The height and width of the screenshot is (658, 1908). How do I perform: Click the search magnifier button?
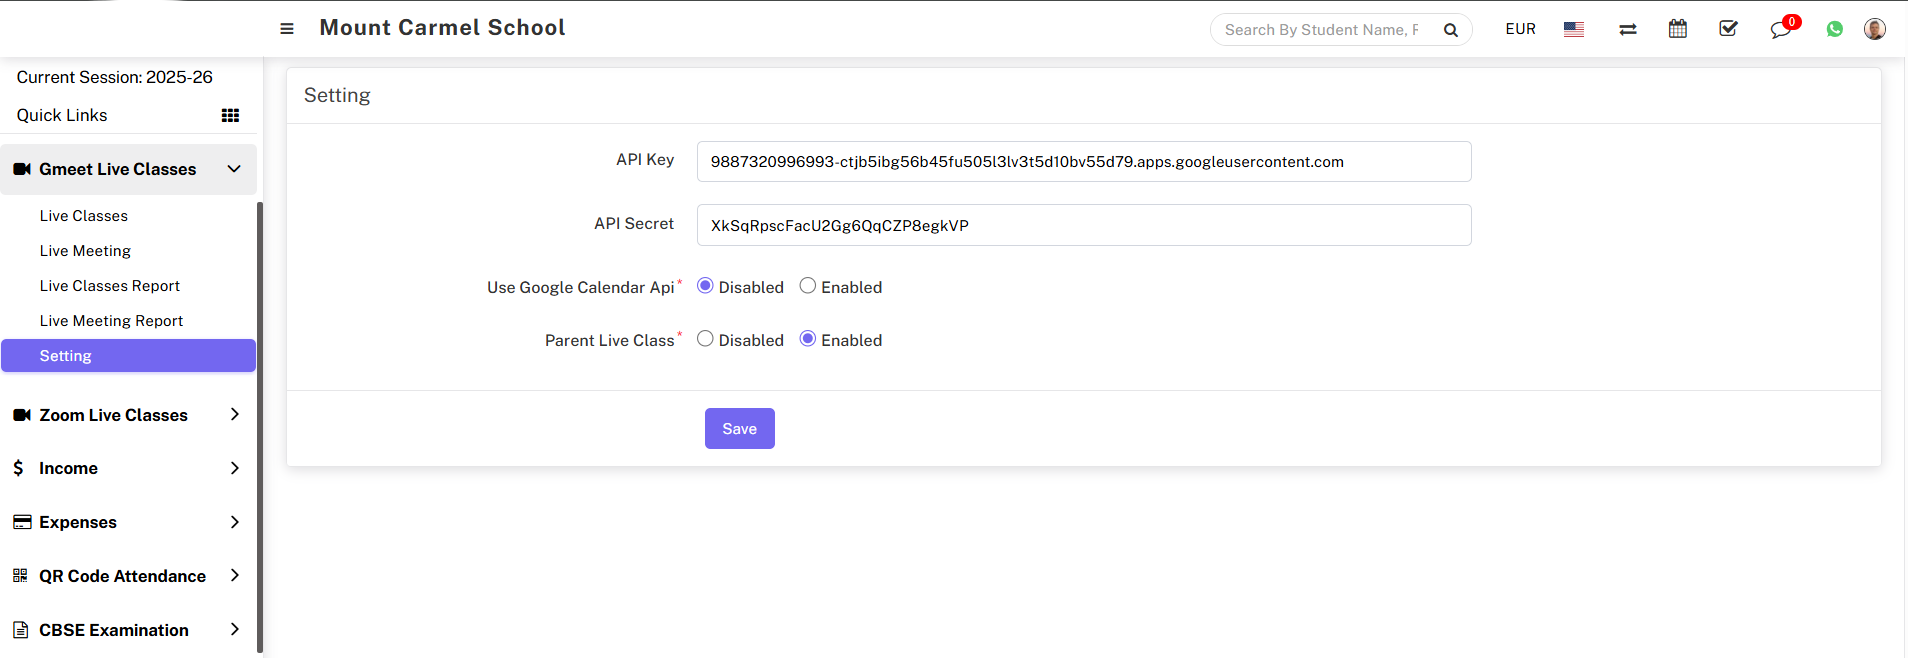(x=1451, y=30)
